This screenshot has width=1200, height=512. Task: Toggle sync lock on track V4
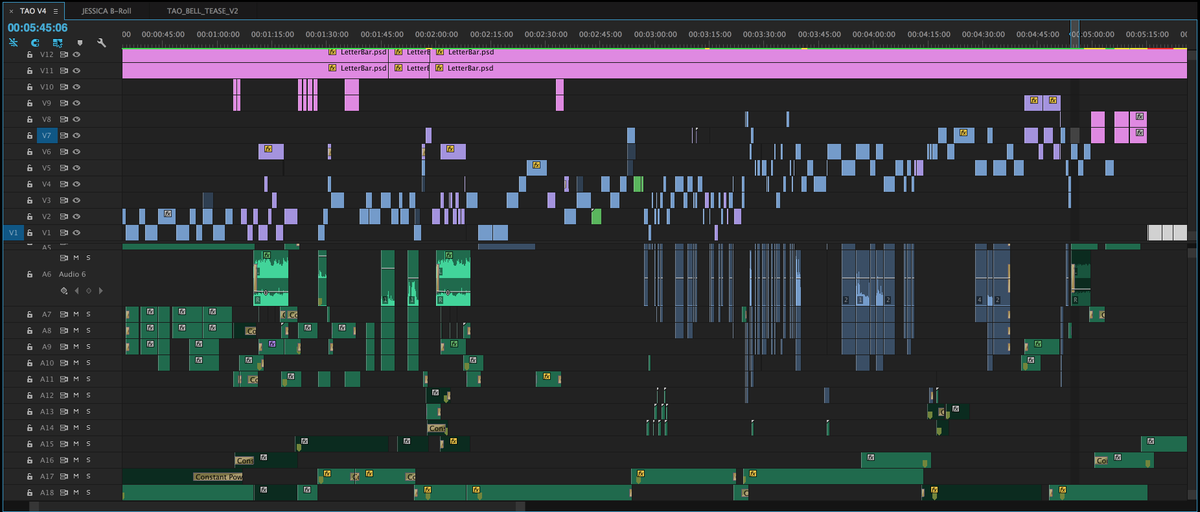pyautogui.click(x=64, y=184)
